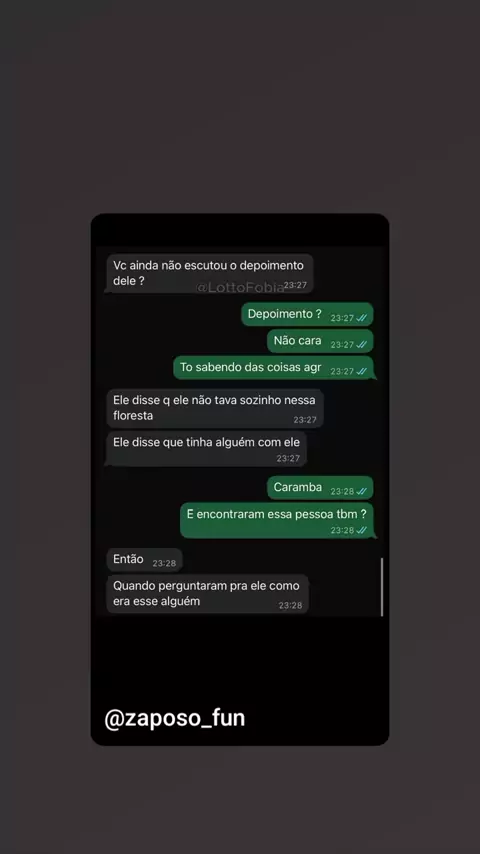Click the ticks under 'E encontraram essa pessoa tbm ?'
The image size is (480, 854).
point(362,530)
